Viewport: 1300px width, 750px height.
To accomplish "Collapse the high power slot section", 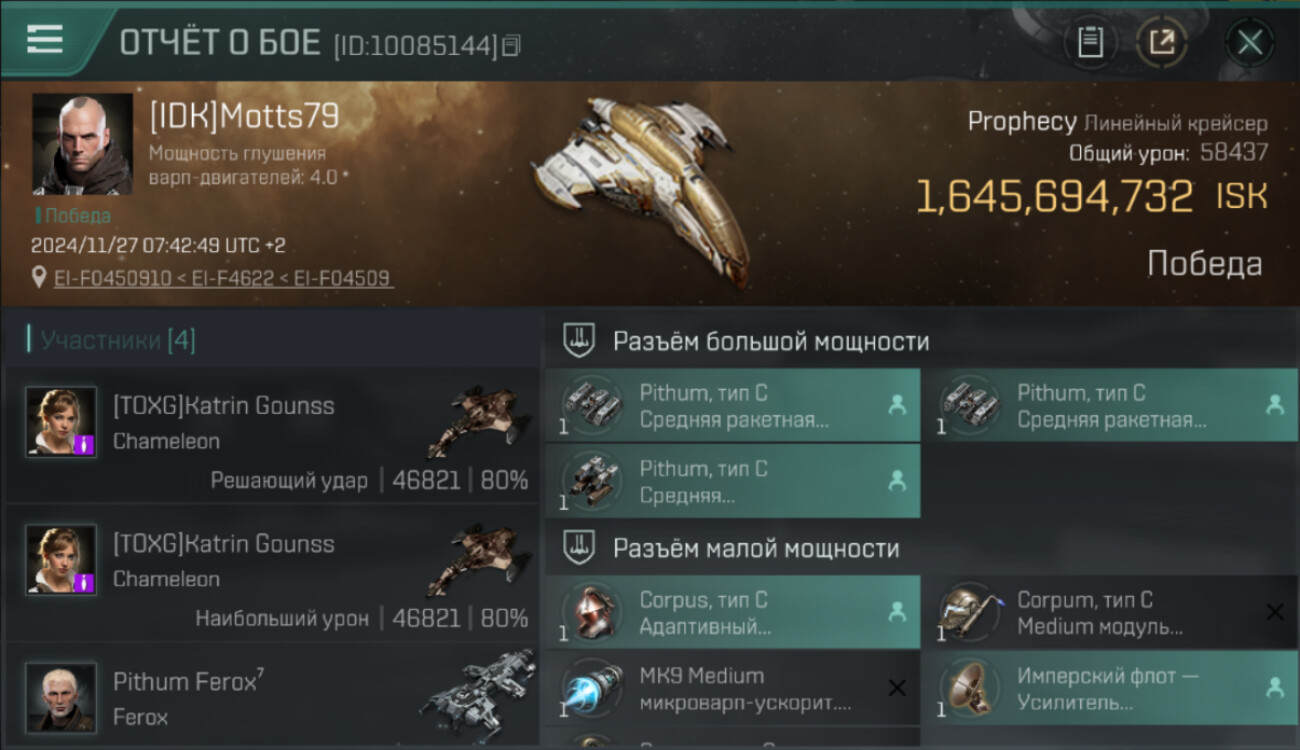I will pyautogui.click(x=579, y=340).
